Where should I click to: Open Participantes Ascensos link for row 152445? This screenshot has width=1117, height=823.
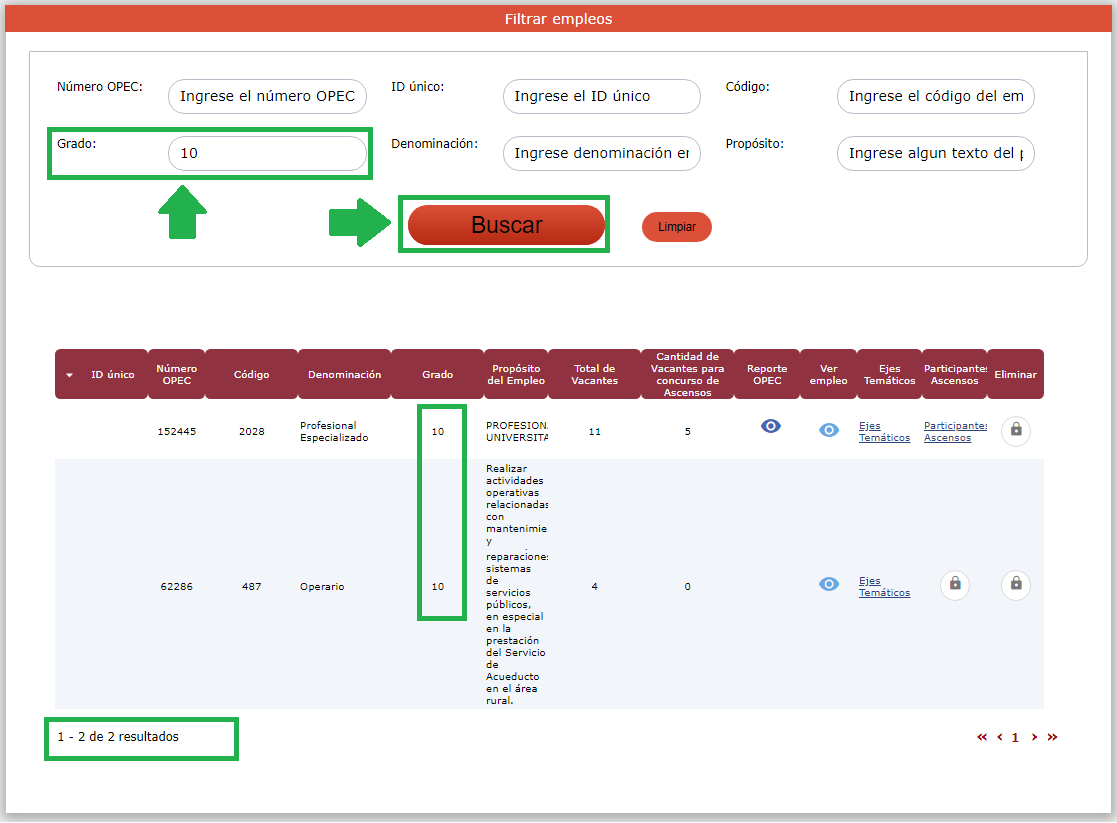(954, 432)
